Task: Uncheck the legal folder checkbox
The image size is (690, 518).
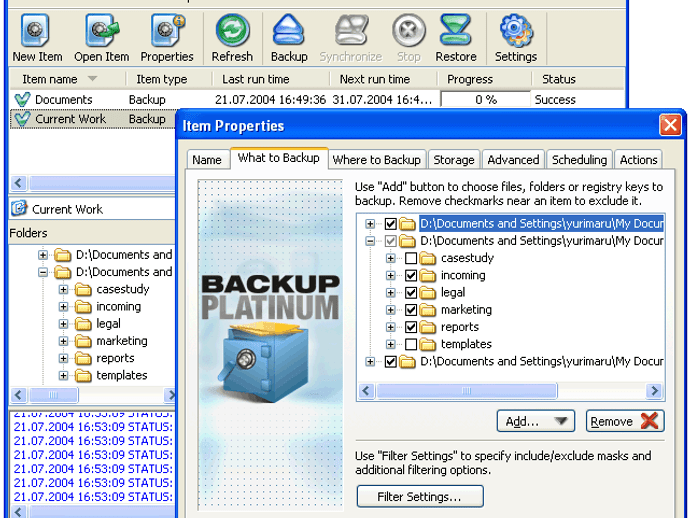Action: pyautogui.click(x=411, y=292)
